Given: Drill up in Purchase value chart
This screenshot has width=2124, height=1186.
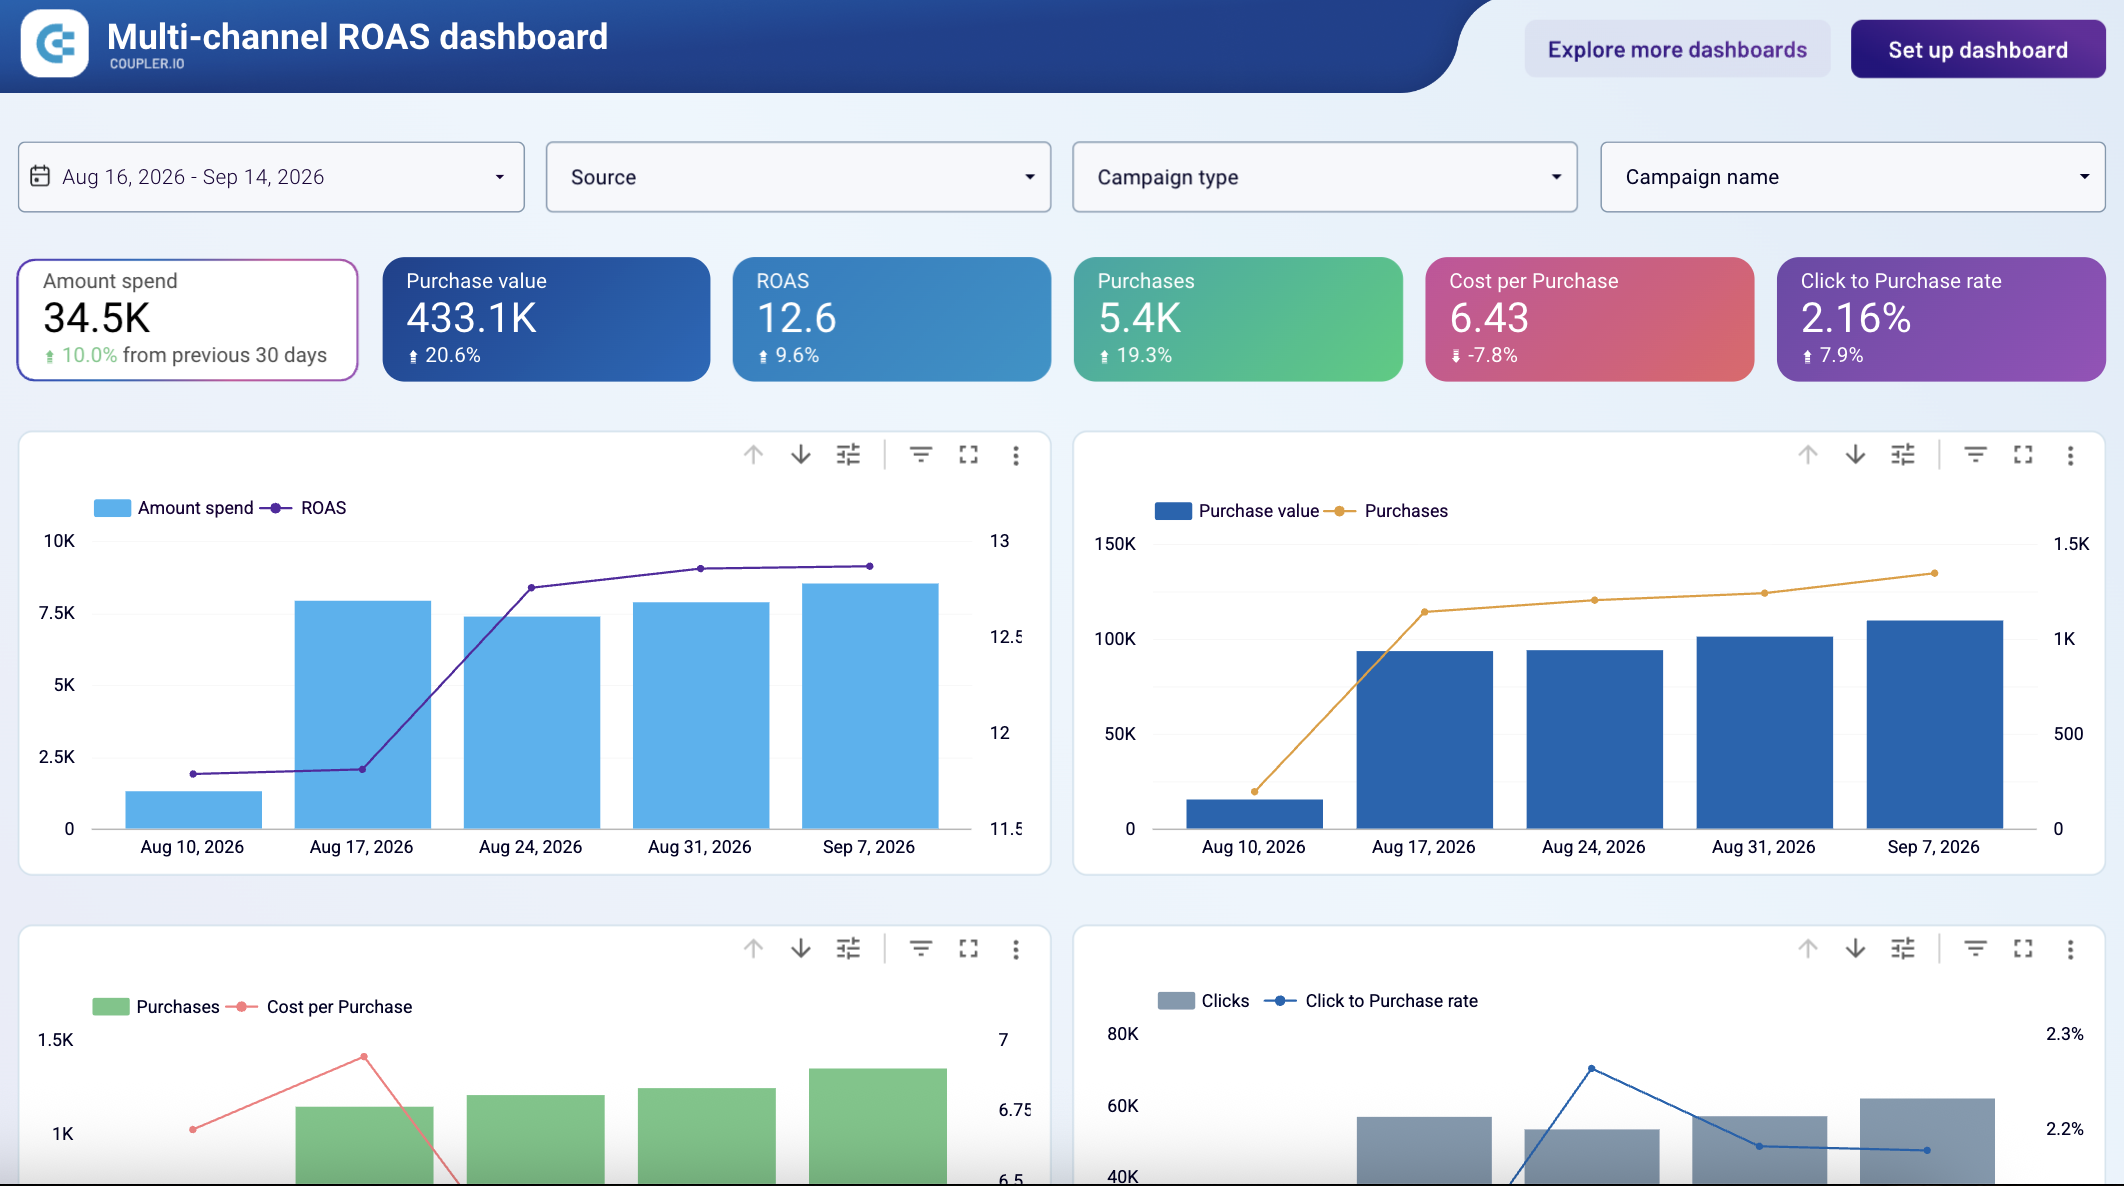Looking at the screenshot, I should pos(1807,455).
